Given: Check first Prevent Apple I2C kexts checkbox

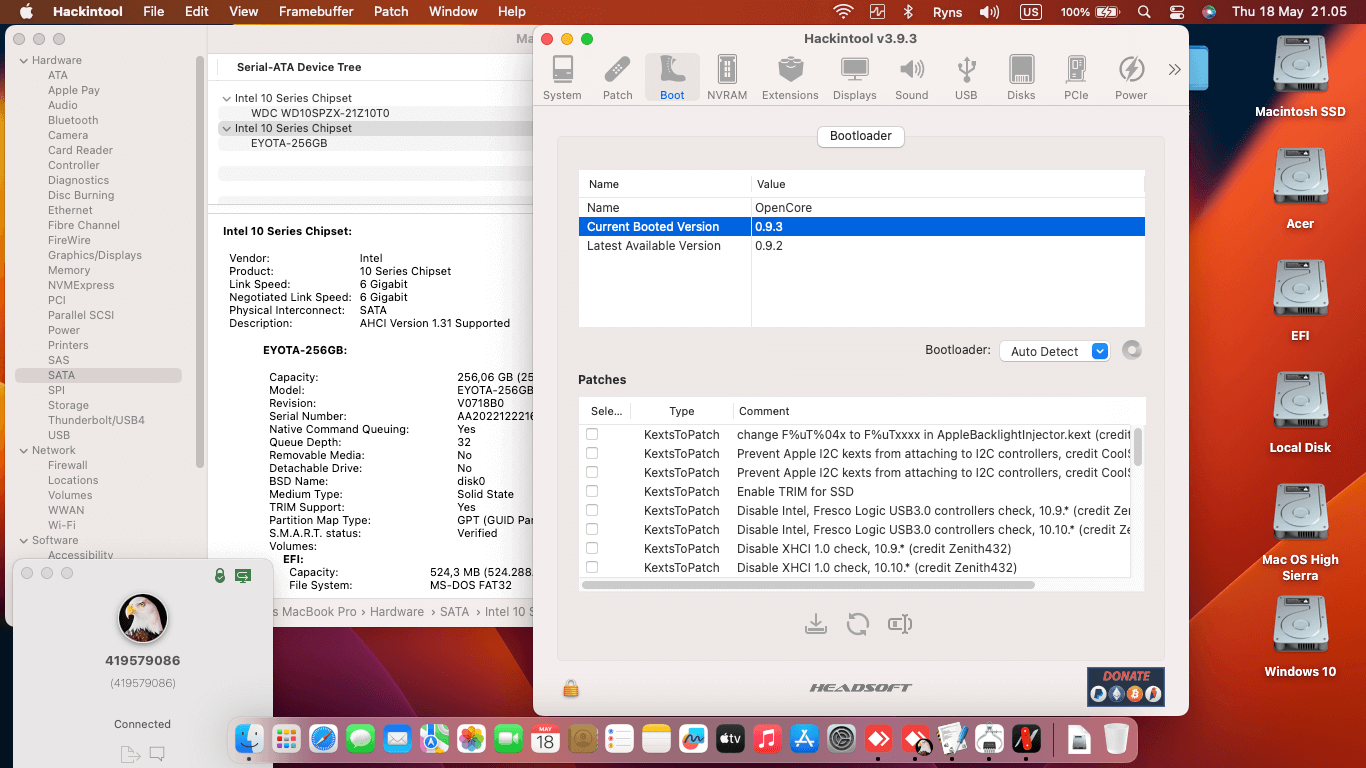Looking at the screenshot, I should 592,453.
